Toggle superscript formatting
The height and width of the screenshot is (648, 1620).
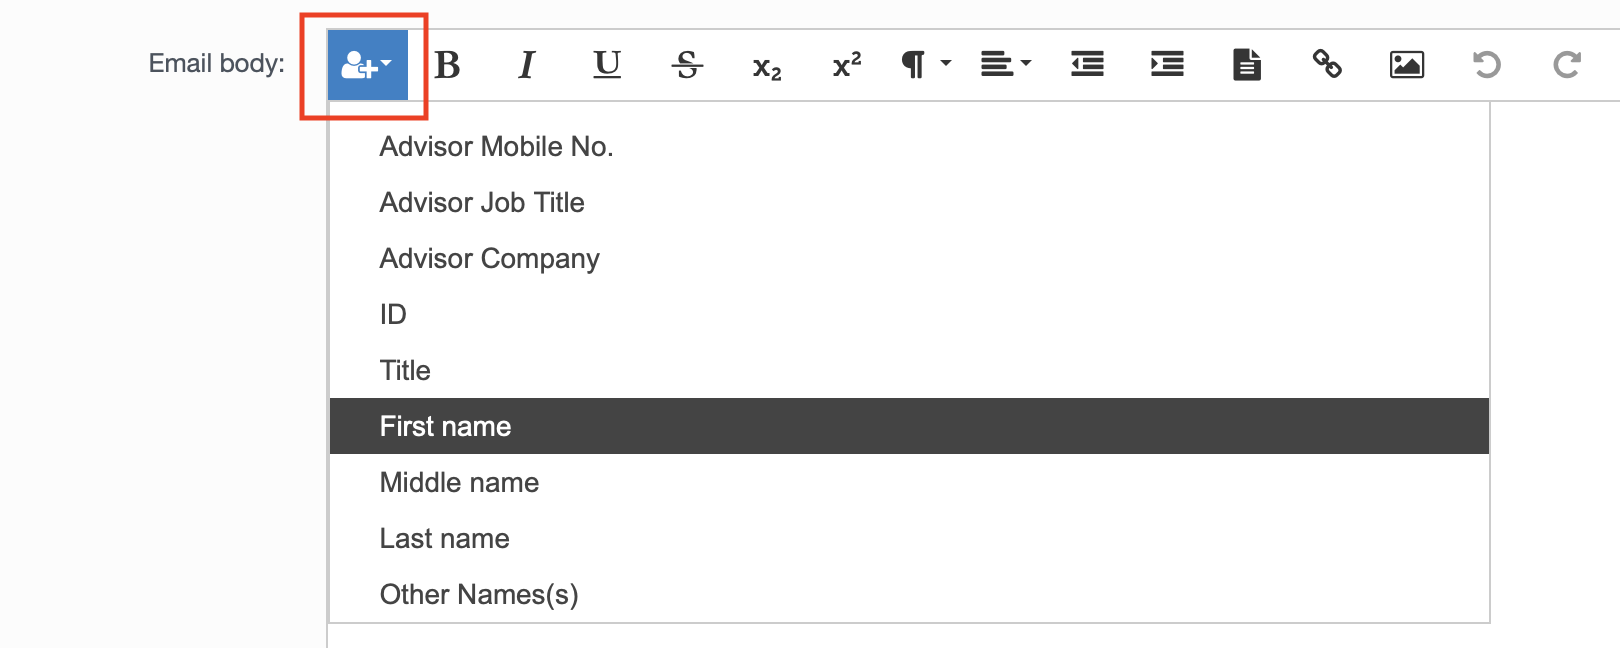click(845, 64)
